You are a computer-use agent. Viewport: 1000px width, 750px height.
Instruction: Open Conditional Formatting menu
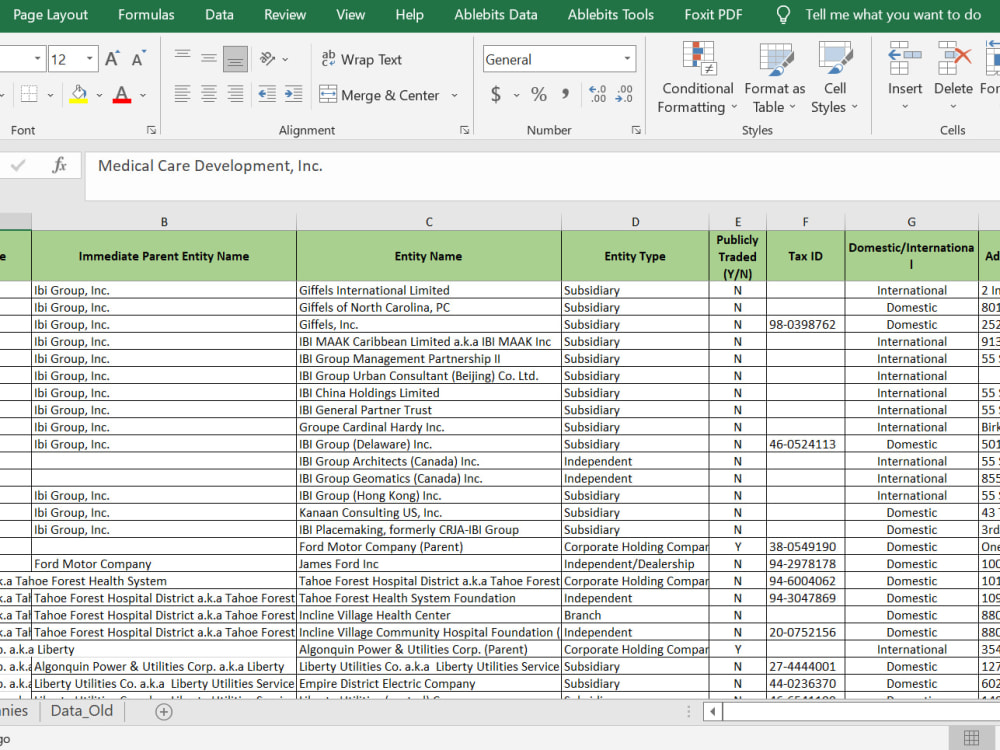(697, 77)
